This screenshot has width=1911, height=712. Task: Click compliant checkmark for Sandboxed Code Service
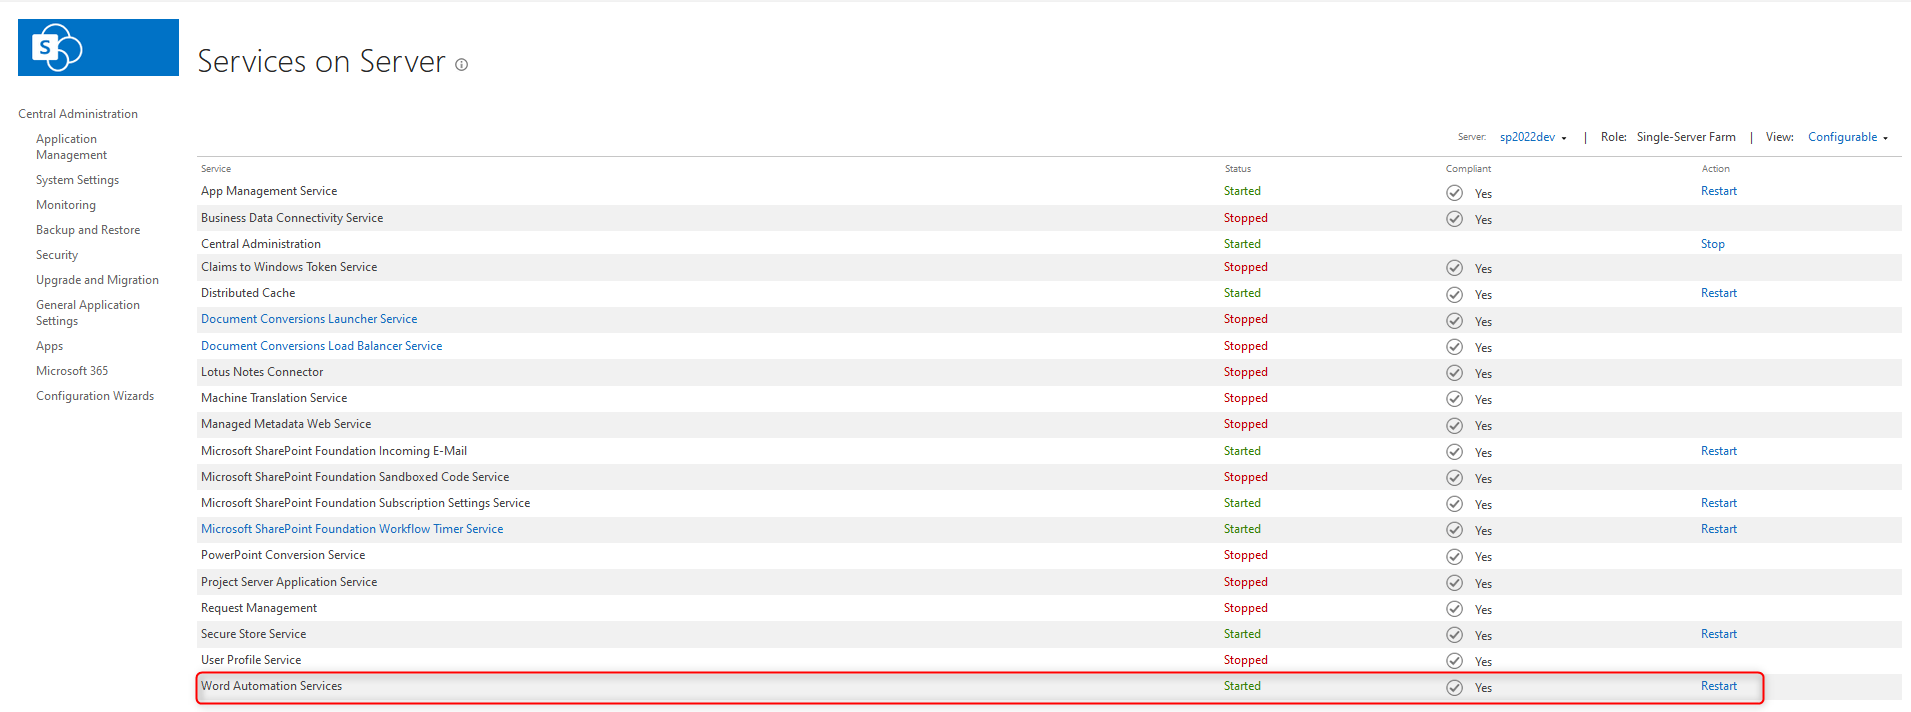pos(1454,478)
